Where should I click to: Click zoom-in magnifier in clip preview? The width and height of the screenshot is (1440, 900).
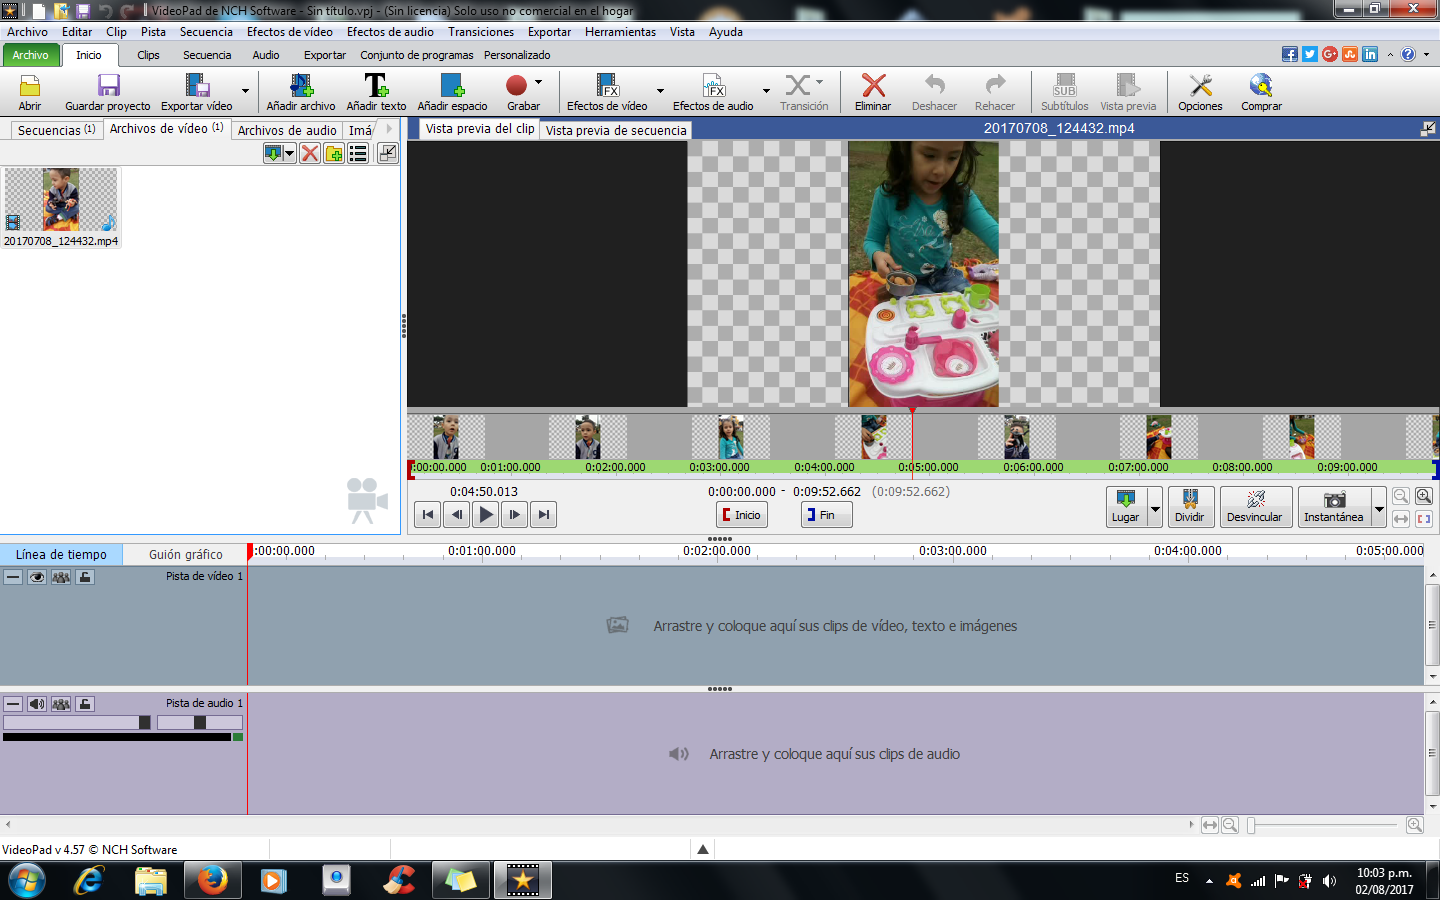click(x=1424, y=496)
